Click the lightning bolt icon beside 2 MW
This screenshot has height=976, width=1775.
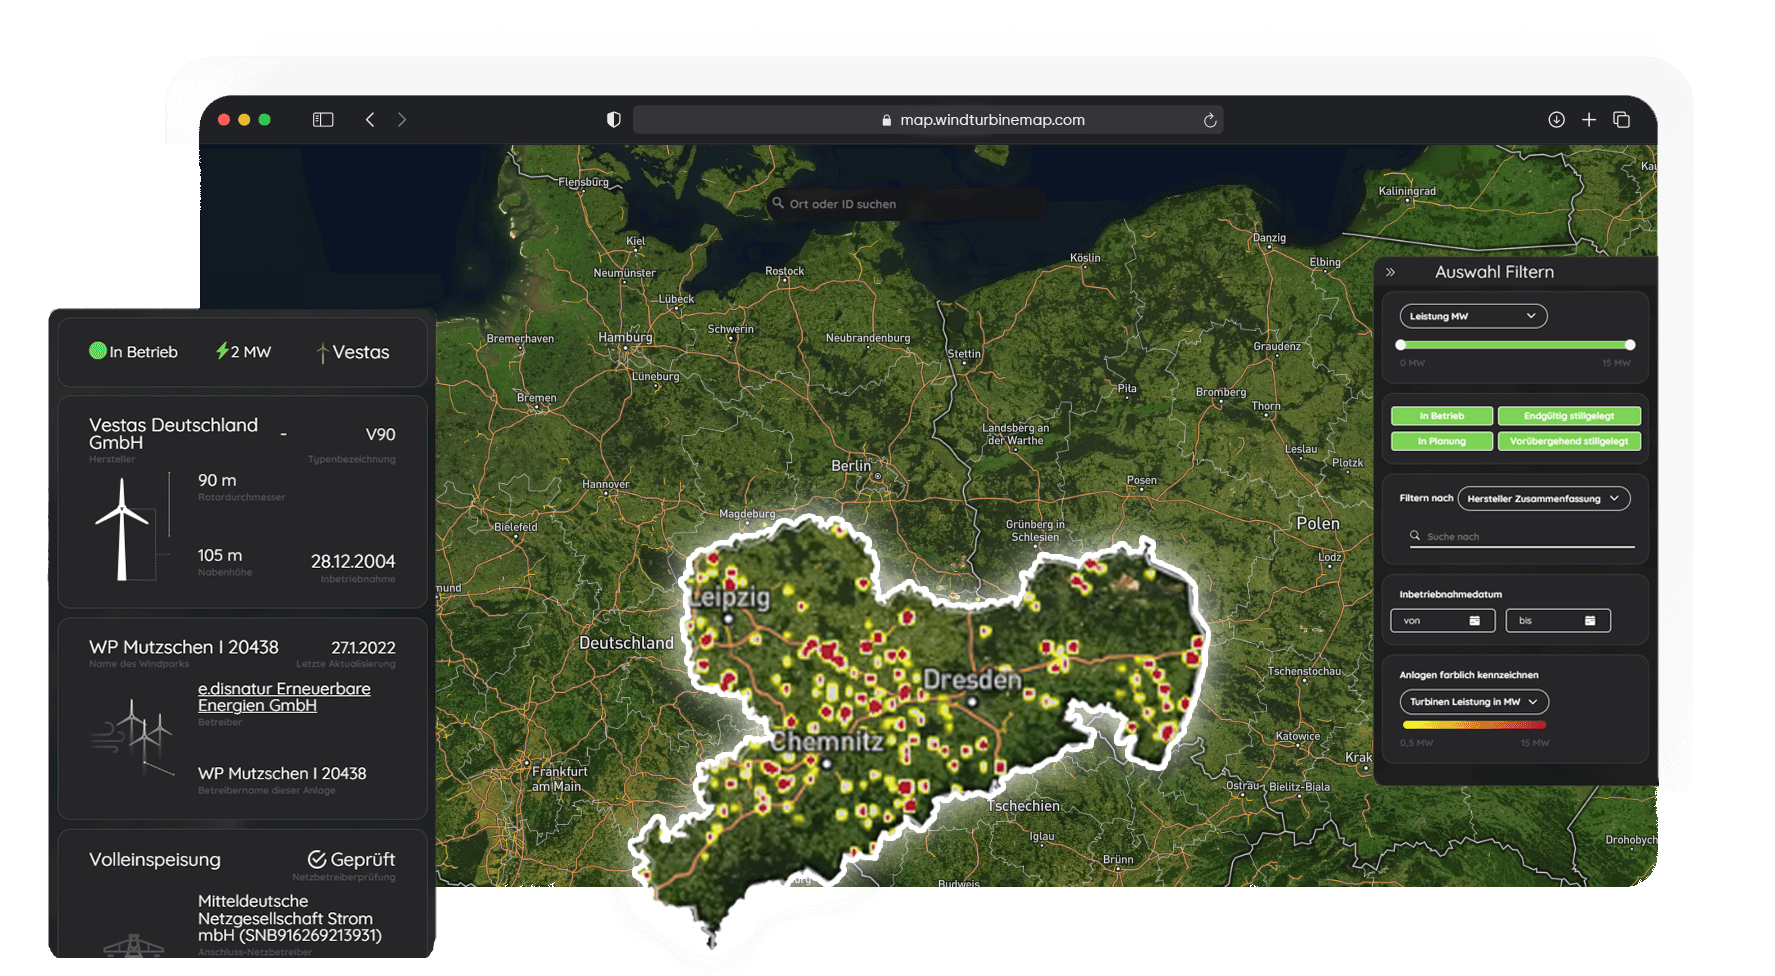tap(222, 351)
